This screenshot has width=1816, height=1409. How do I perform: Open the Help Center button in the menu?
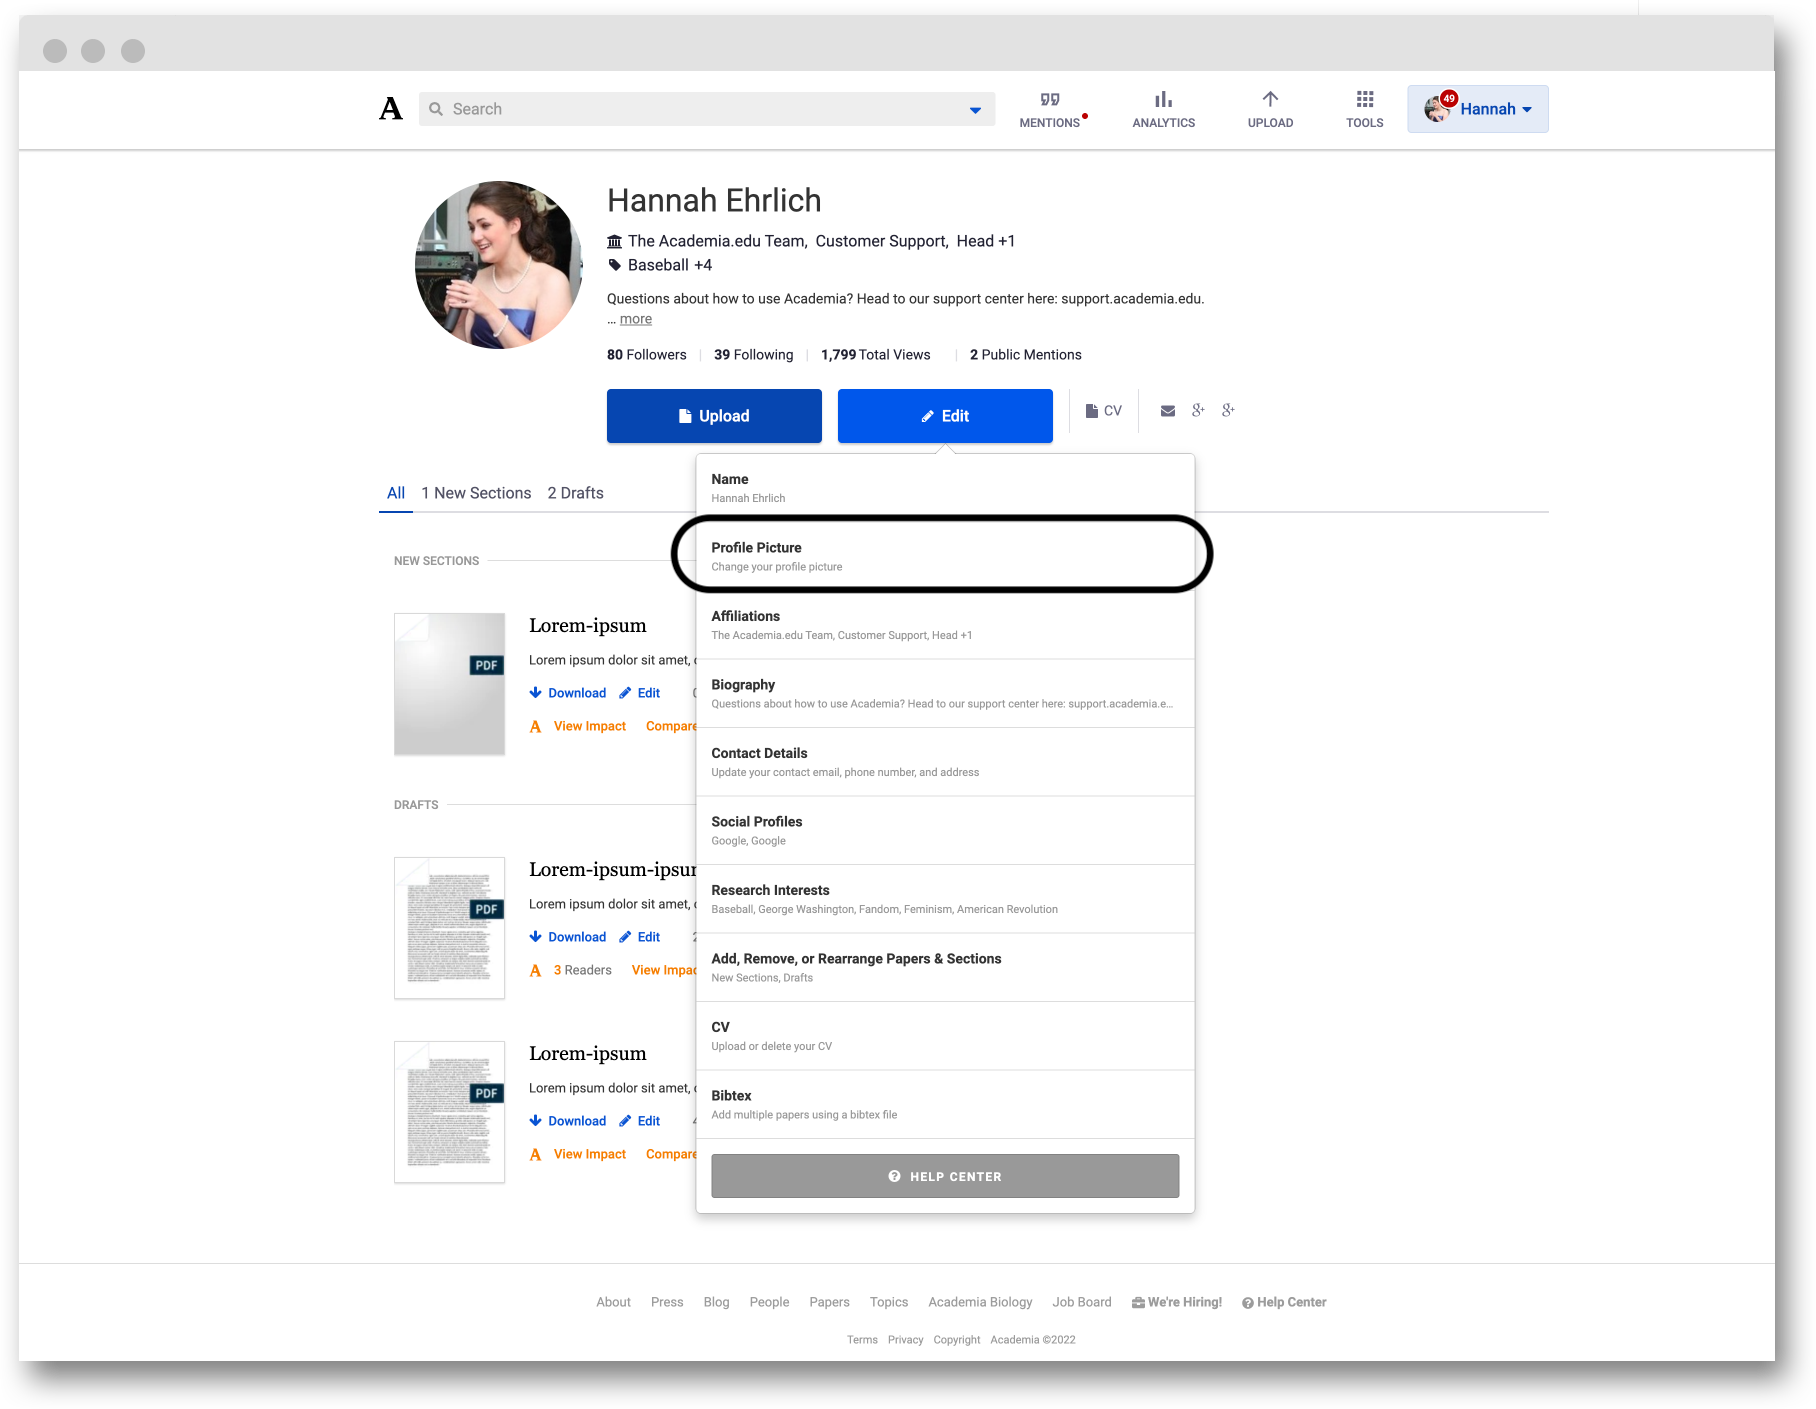point(944,1176)
